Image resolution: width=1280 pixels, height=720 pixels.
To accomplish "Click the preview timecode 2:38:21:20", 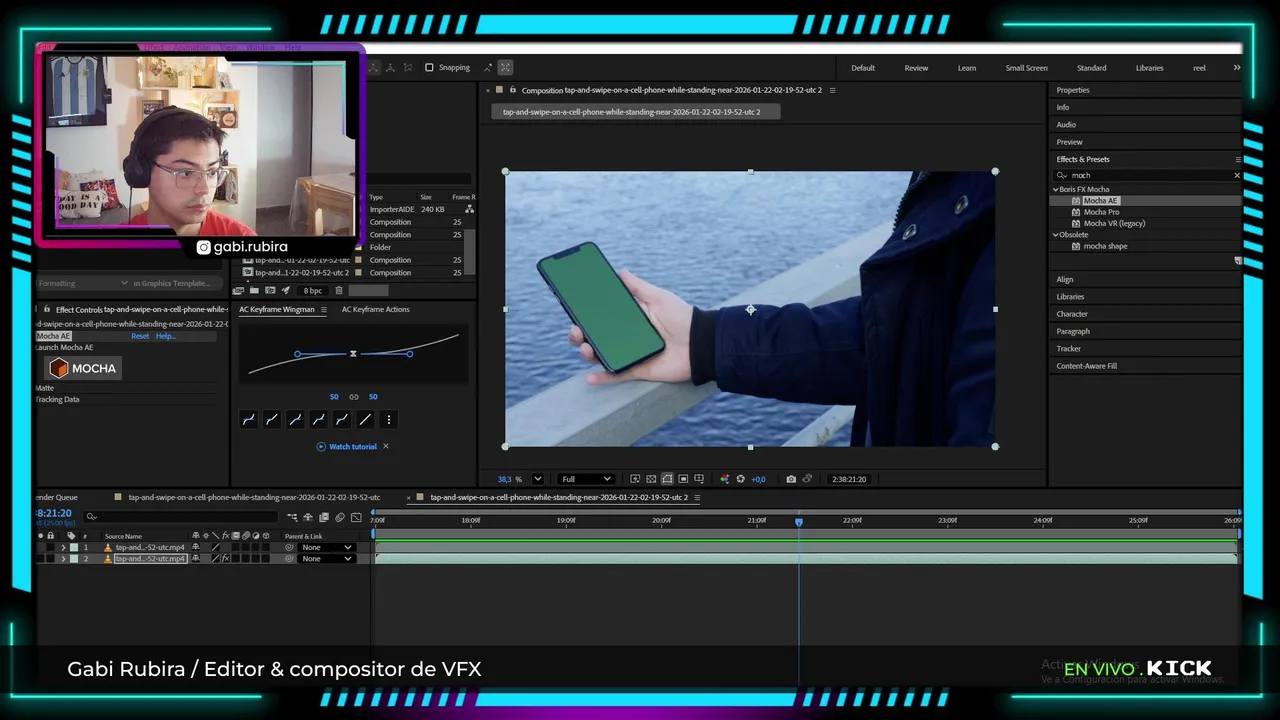I will 848,479.
